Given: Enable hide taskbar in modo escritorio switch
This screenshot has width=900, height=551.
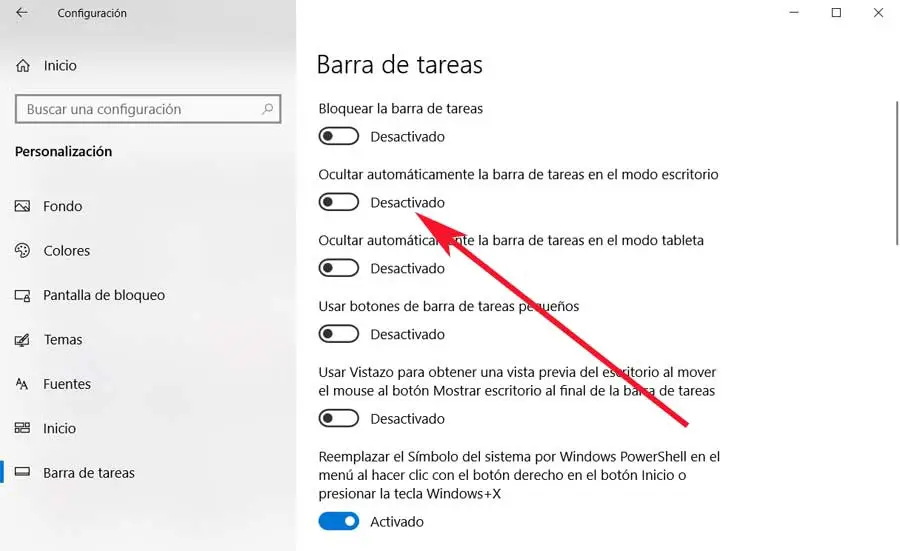Looking at the screenshot, I should (339, 202).
